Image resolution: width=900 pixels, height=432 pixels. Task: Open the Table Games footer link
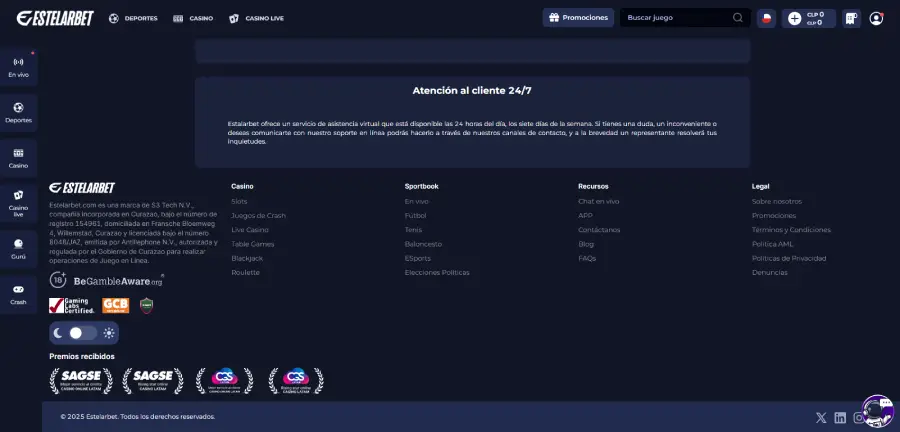coord(253,244)
